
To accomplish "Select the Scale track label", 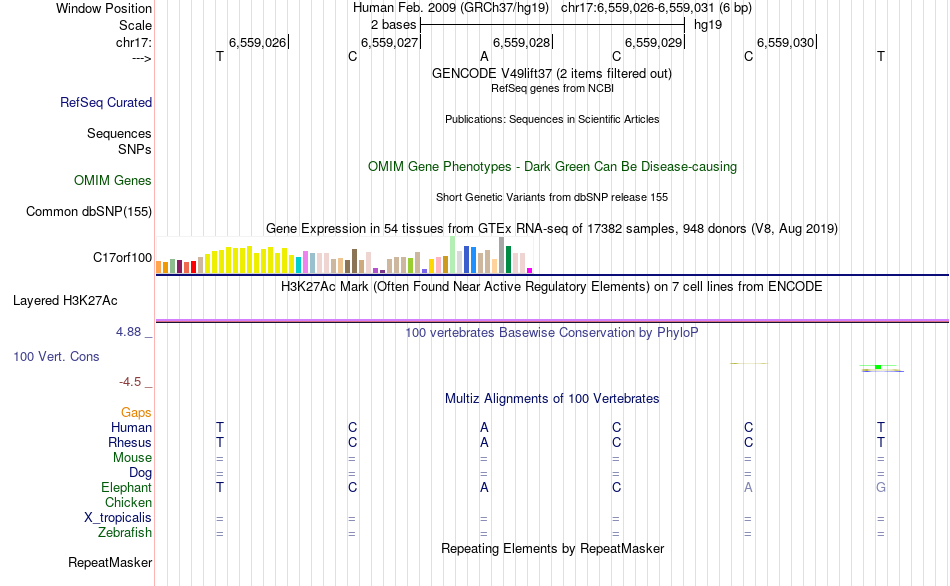I will point(135,25).
